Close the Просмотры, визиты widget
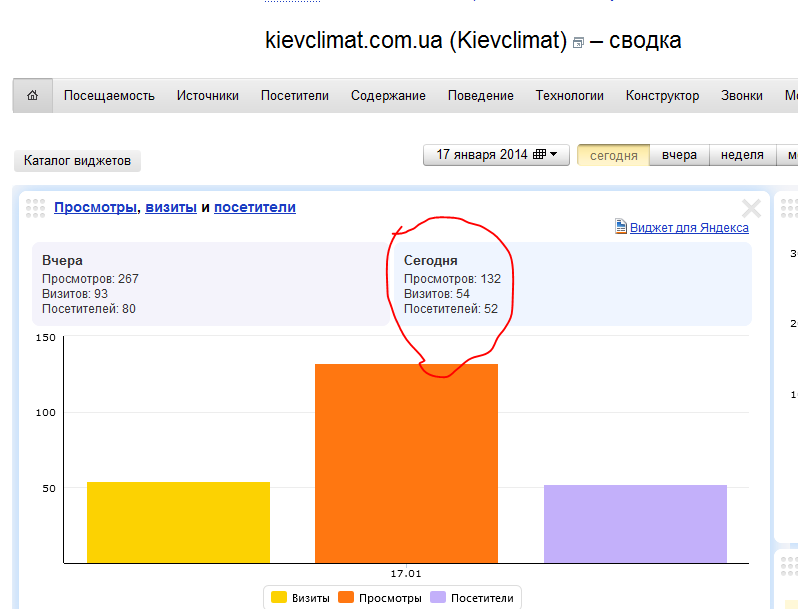The width and height of the screenshot is (798, 609). [751, 209]
